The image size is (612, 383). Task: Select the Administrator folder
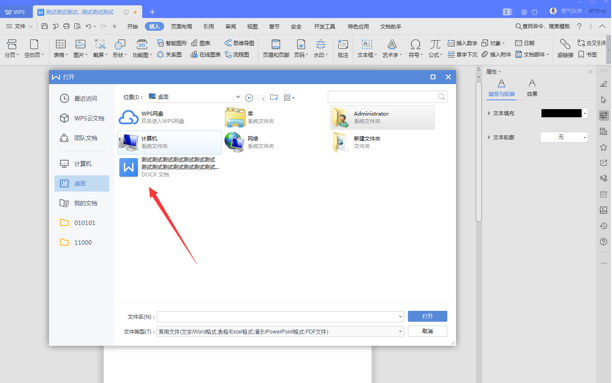382,117
